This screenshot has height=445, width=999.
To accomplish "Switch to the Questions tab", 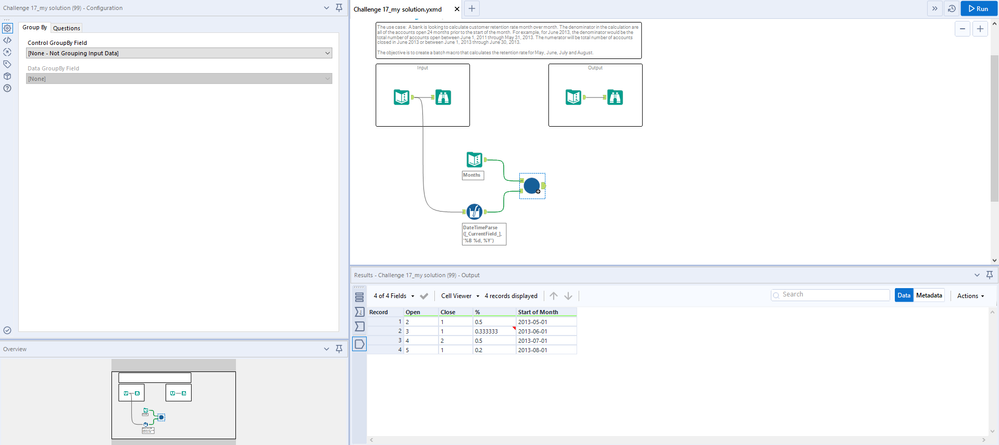I will (x=67, y=28).
